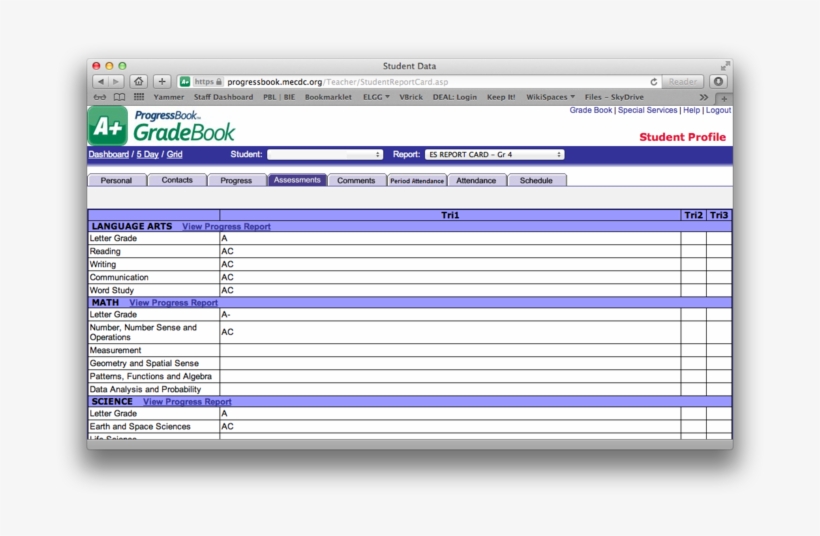Click the fullscreen arrows icon
820x536 pixels.
725,66
